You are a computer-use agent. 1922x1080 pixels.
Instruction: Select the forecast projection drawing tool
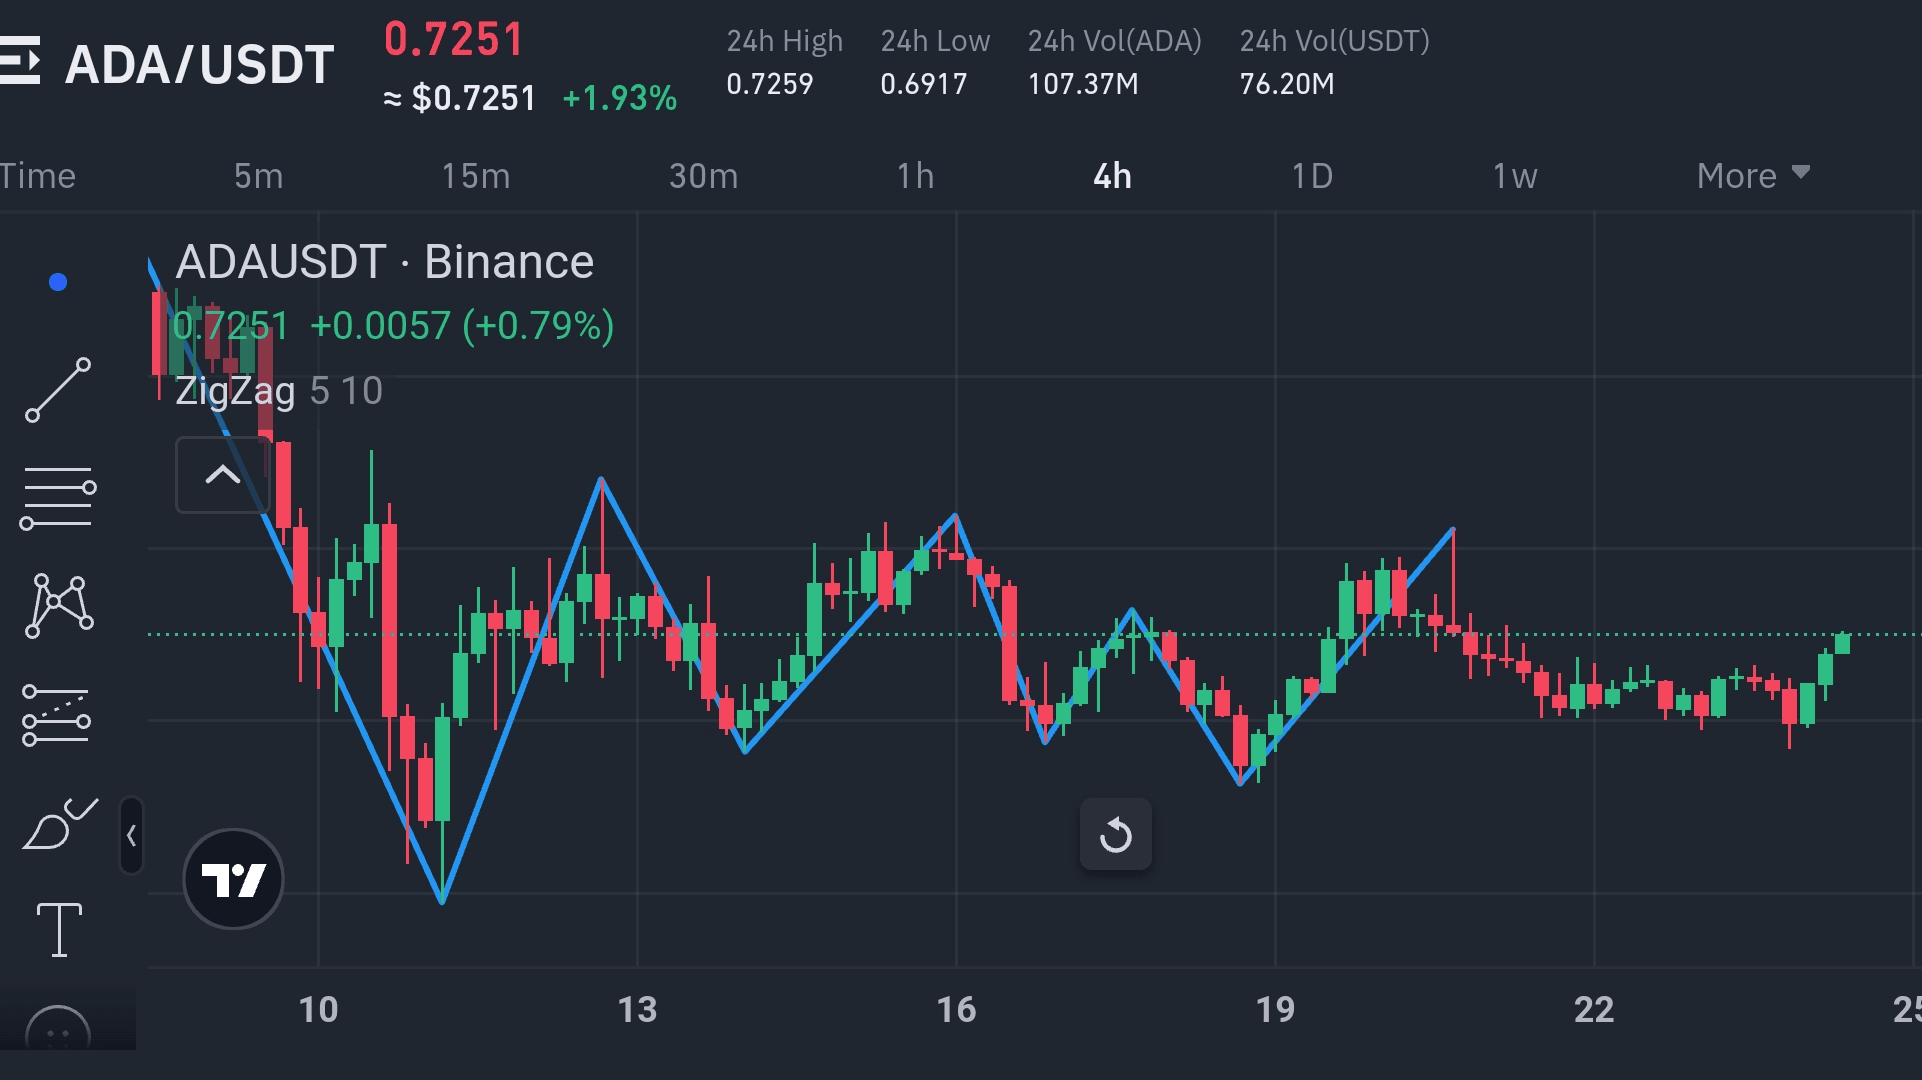58,713
